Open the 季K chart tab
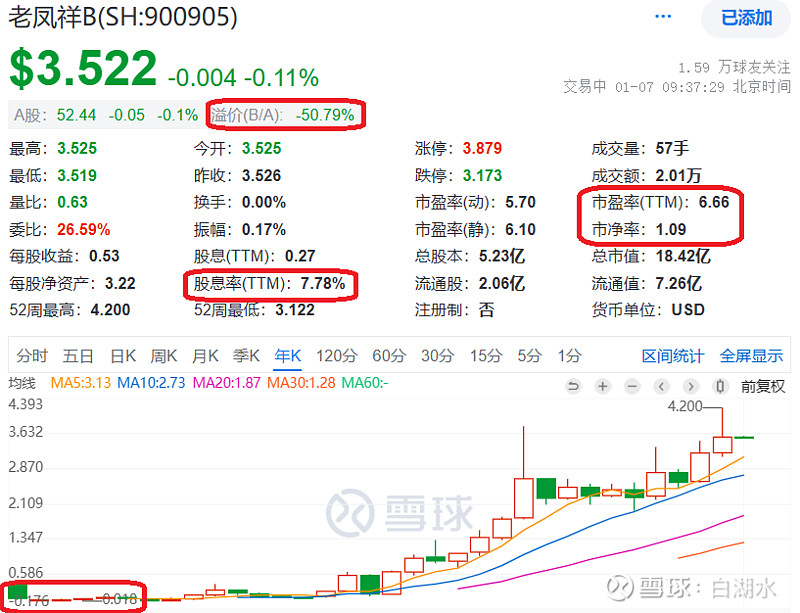Viewport: 800px width, 613px height. click(246, 355)
